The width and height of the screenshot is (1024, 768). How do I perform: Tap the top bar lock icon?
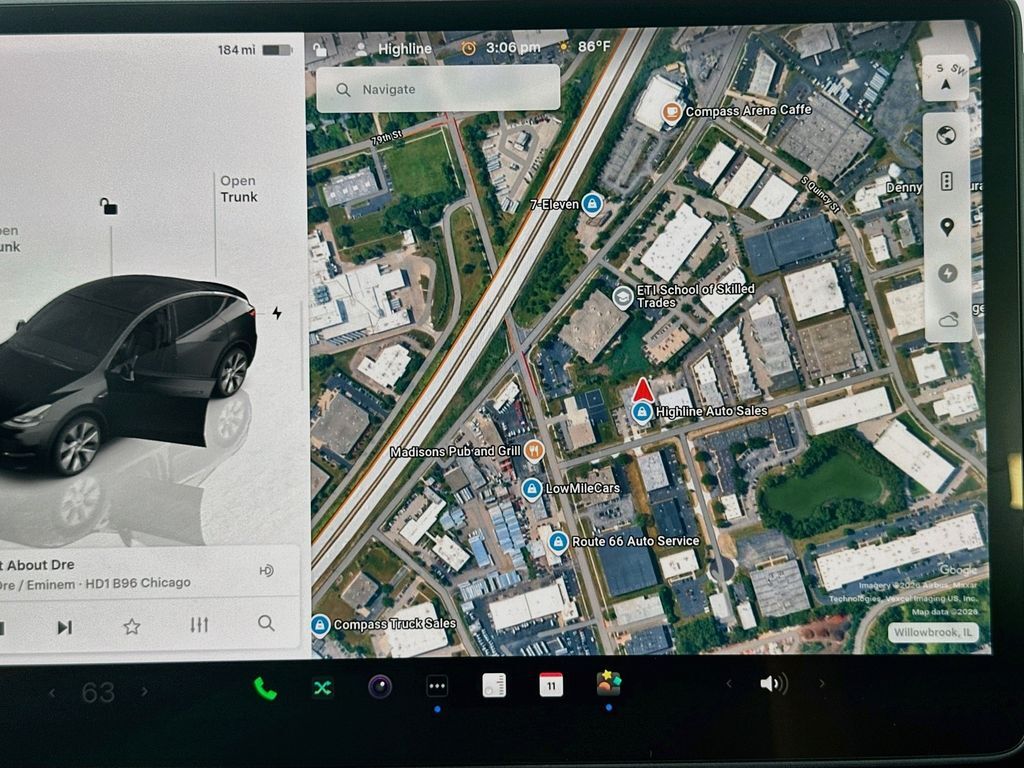pyautogui.click(x=319, y=49)
